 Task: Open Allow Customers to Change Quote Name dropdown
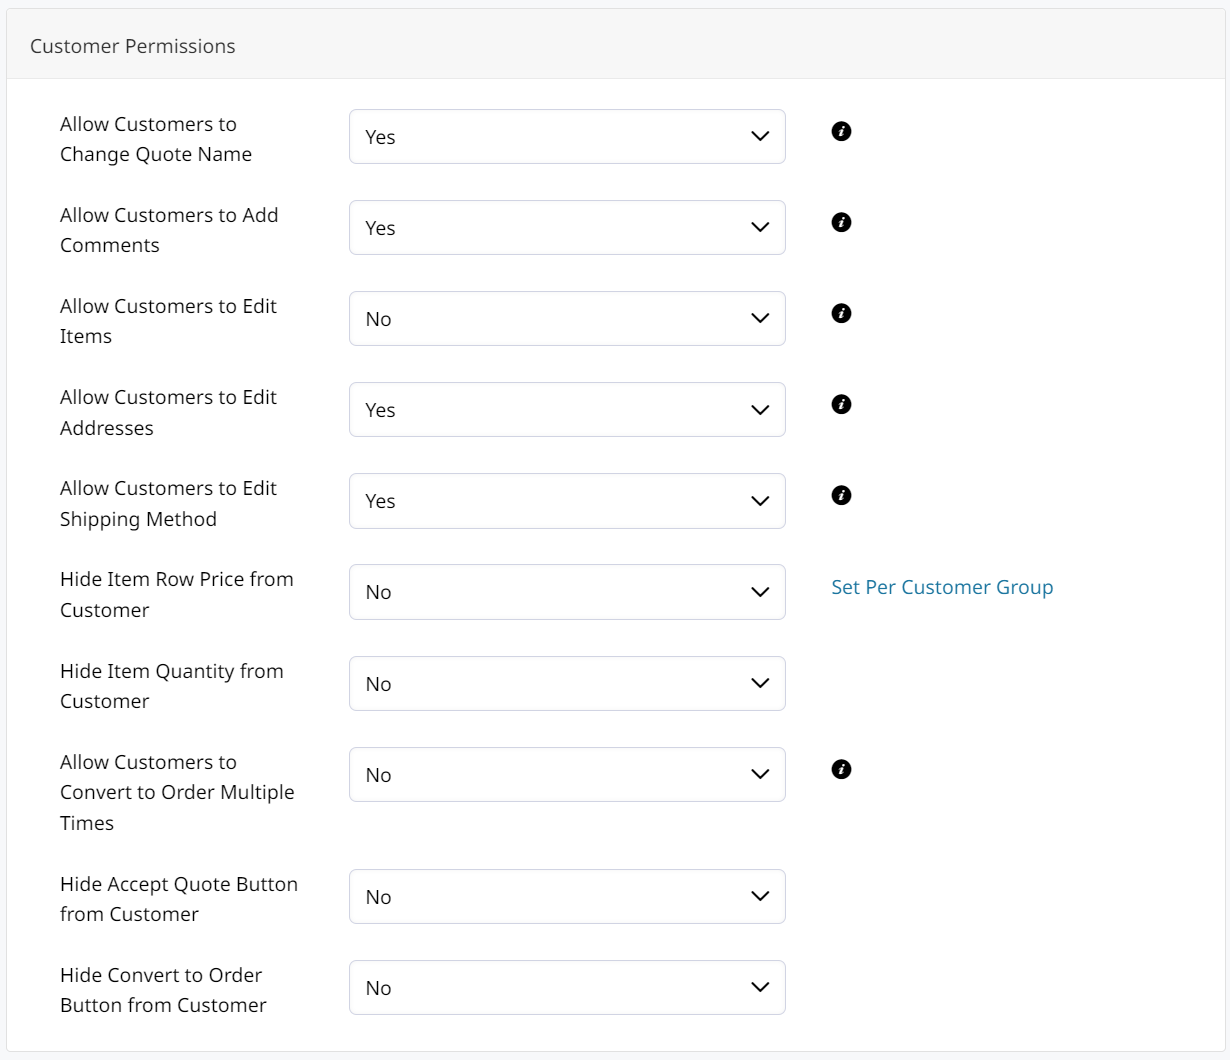pos(567,137)
